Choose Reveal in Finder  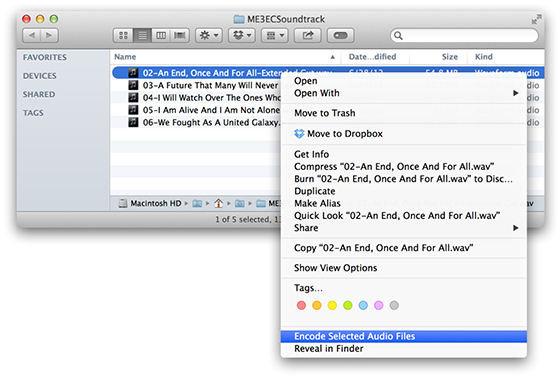[404, 349]
